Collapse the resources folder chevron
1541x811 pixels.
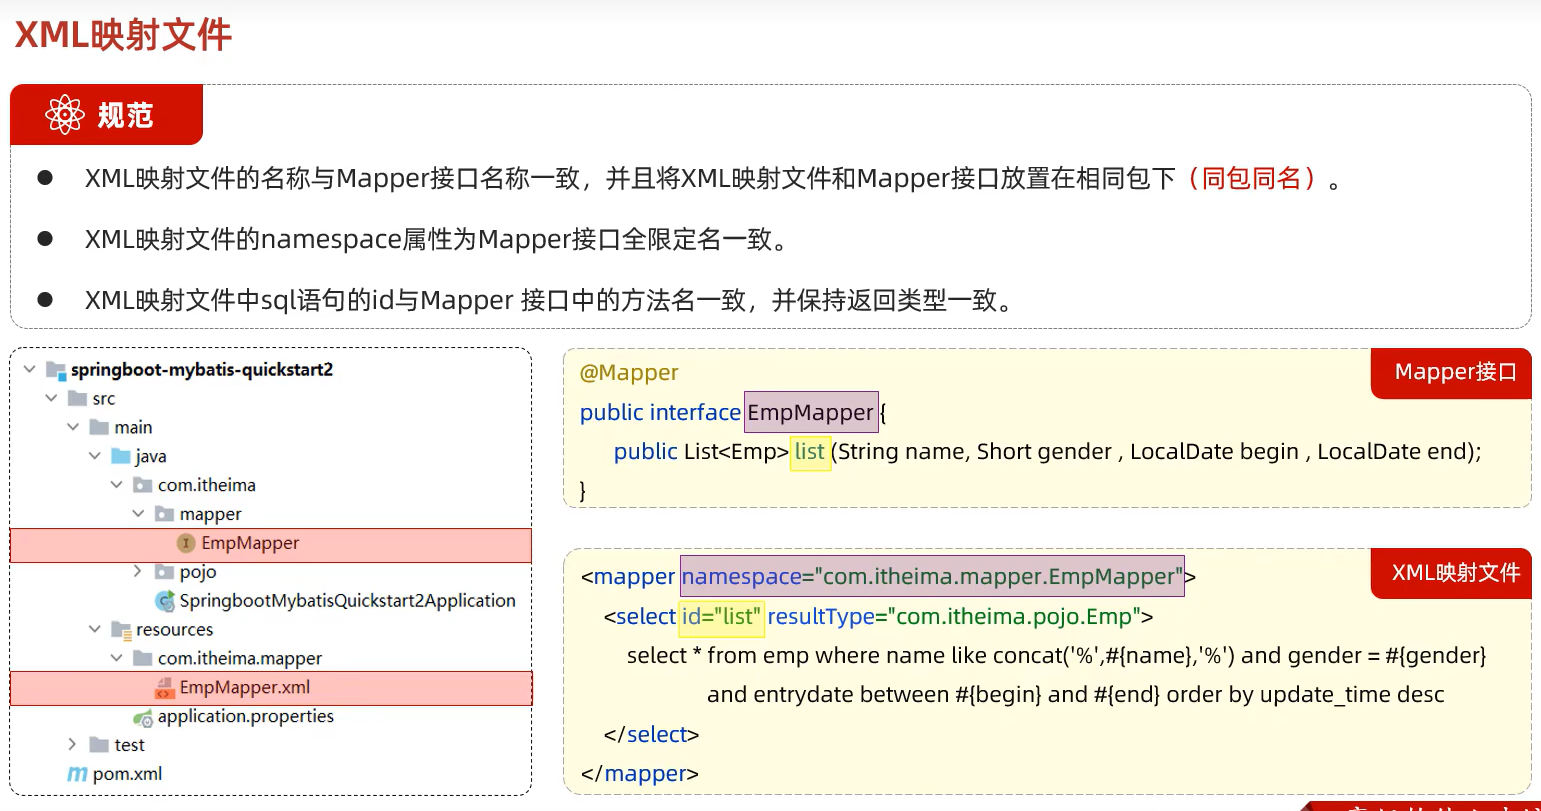point(95,630)
